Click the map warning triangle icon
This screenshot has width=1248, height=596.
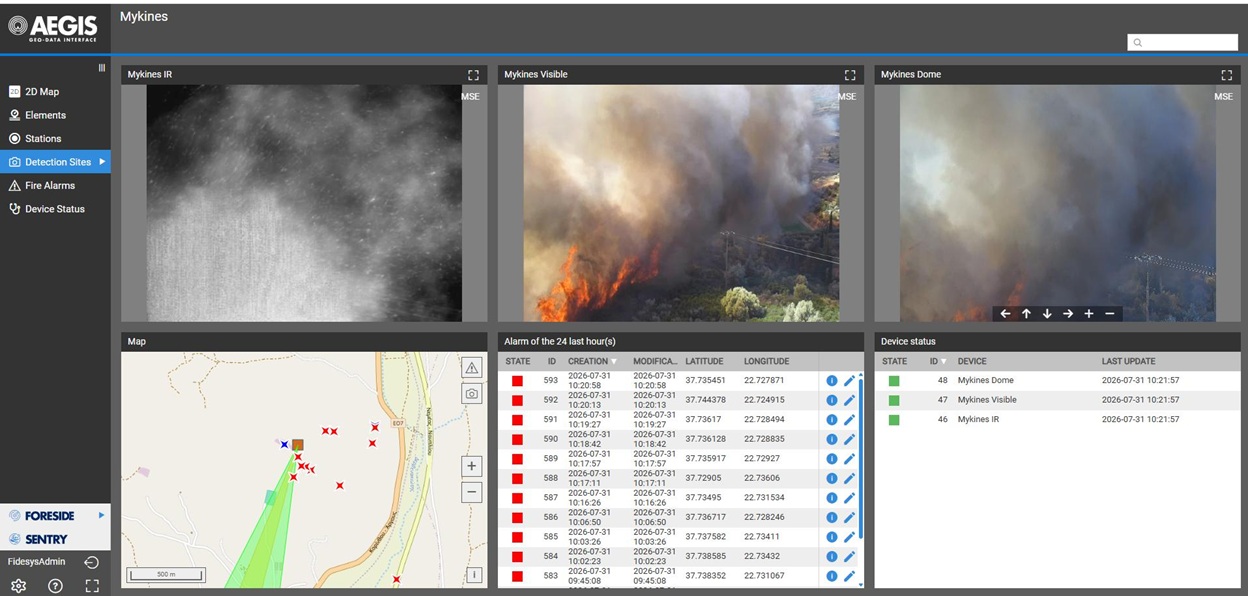click(472, 368)
